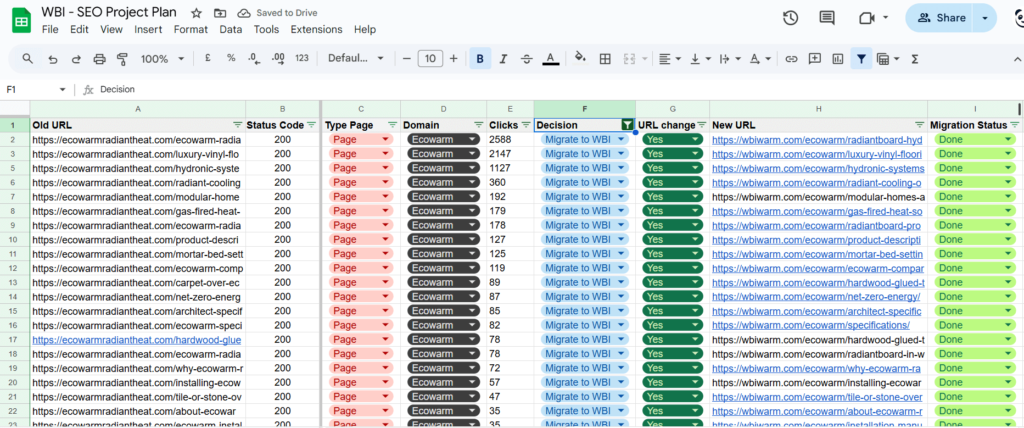Click the formula bar showing Decision
The image size is (1024, 428).
(560, 90)
